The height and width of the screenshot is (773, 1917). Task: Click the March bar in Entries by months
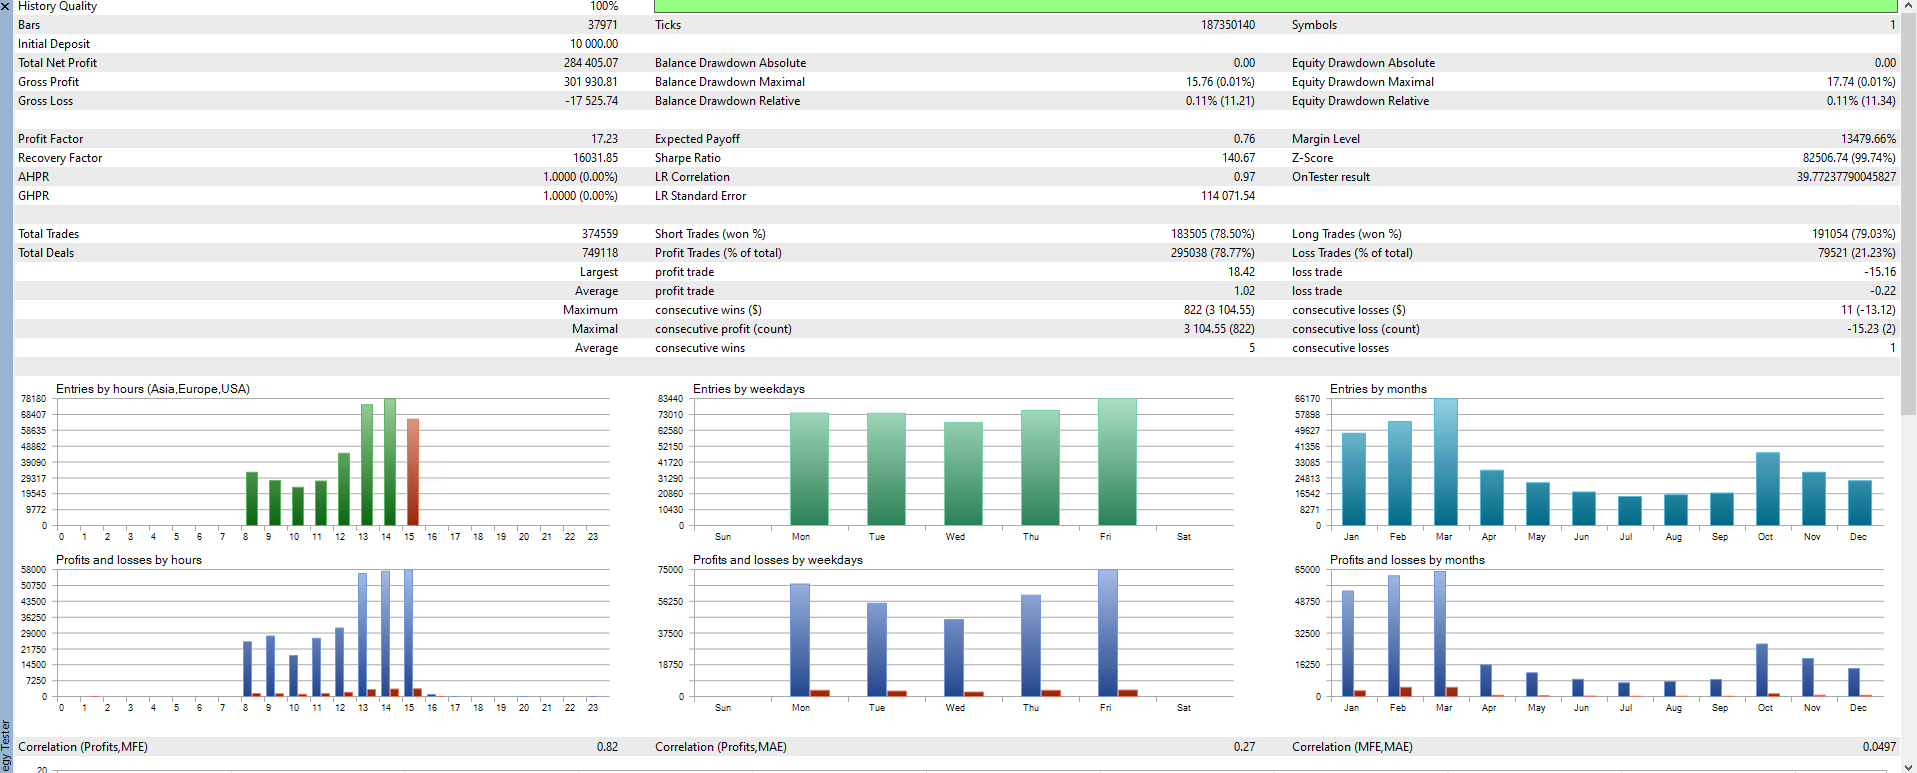(x=1445, y=462)
